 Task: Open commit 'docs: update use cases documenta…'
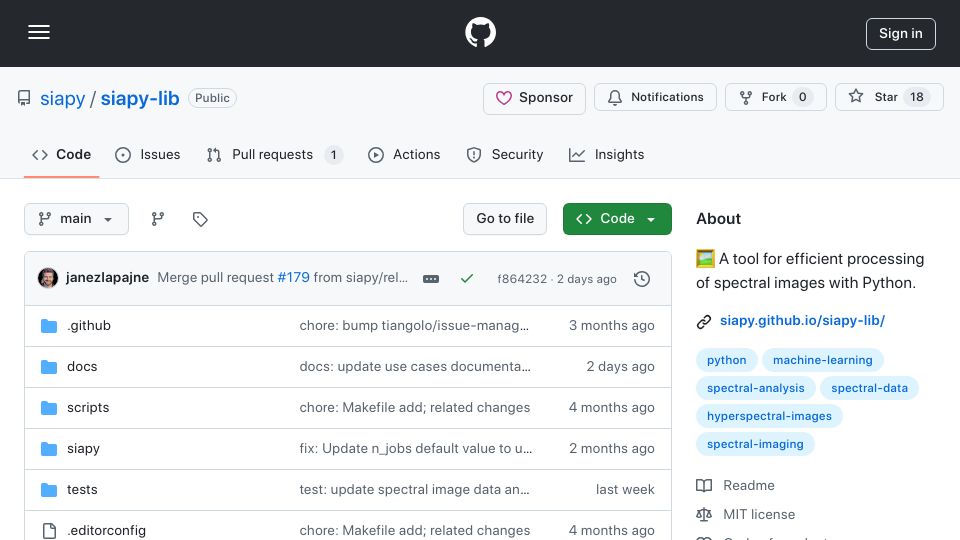(x=414, y=367)
